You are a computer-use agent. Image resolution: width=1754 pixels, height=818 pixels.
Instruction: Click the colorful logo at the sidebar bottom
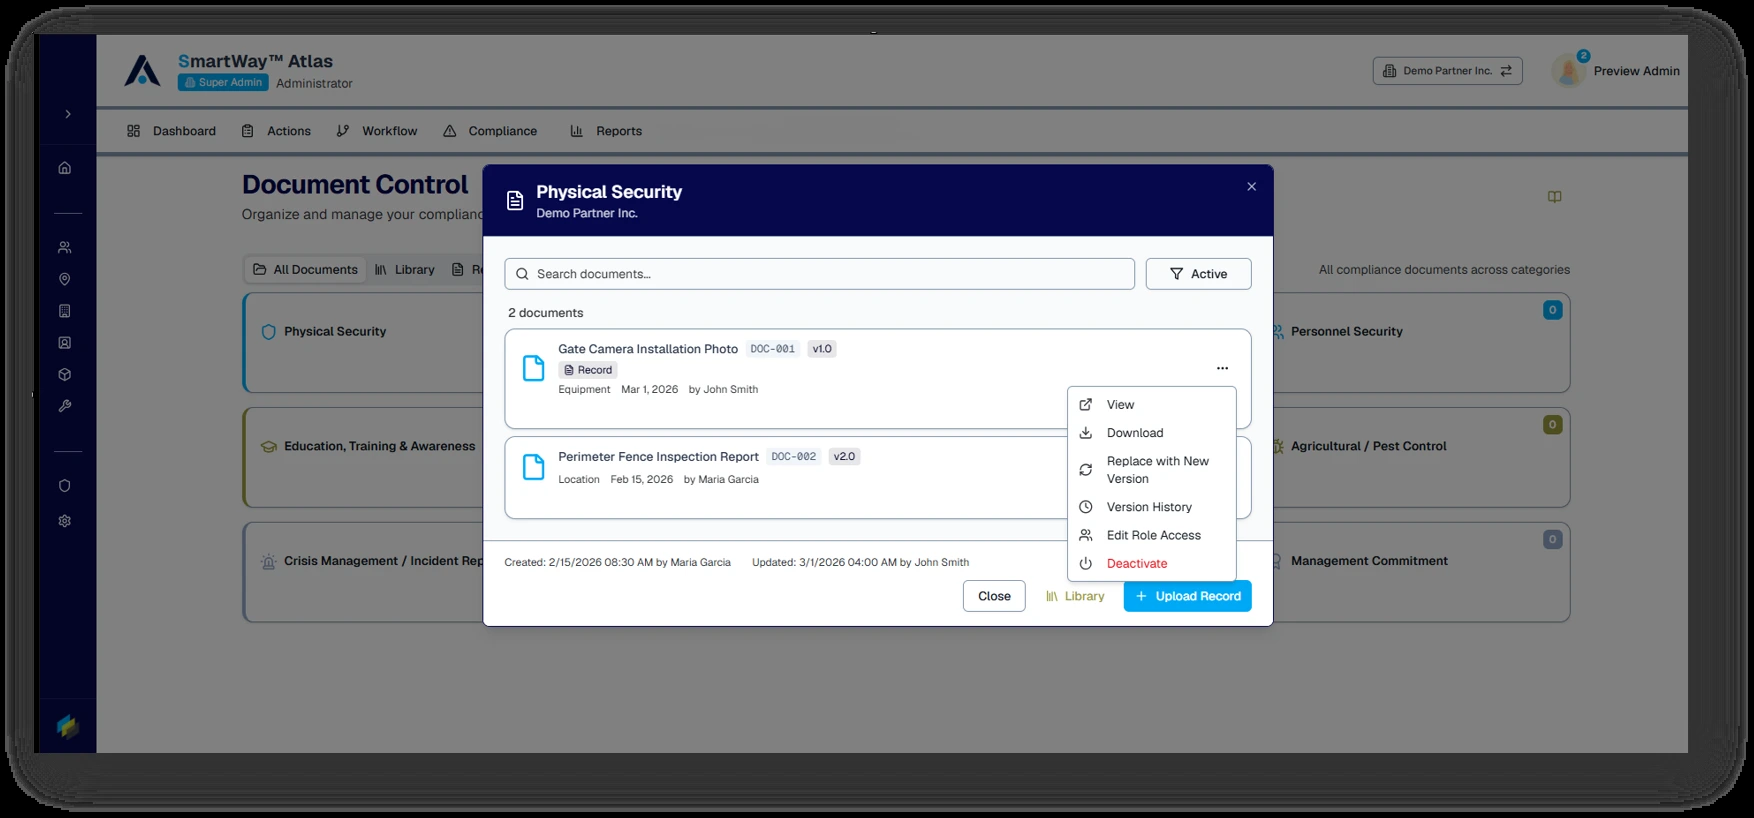[x=67, y=726]
